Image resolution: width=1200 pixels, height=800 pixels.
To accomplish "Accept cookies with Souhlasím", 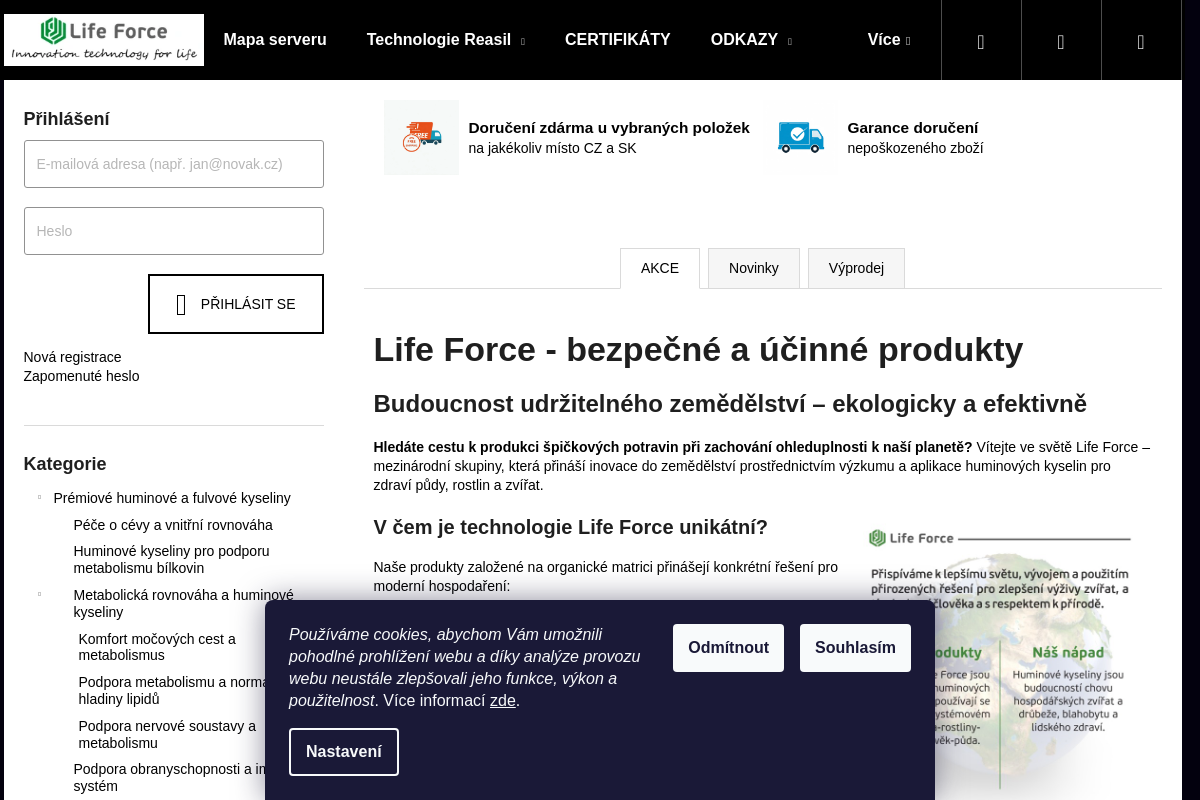I will pyautogui.click(x=855, y=648).
